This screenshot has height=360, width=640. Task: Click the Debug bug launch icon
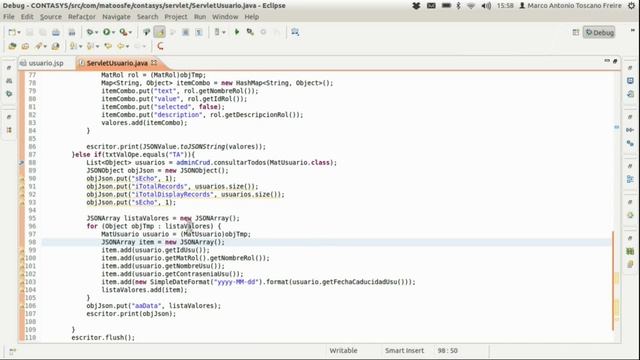[x=90, y=32]
